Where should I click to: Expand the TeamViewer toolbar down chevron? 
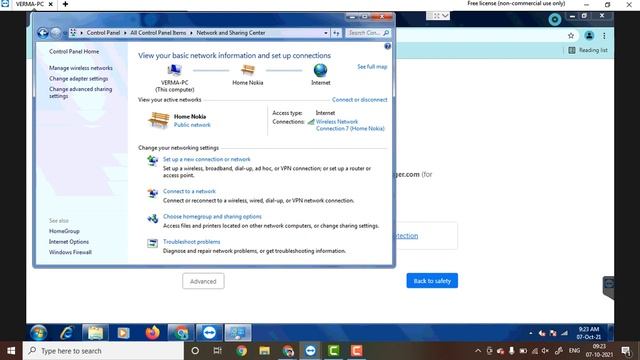tap(445, 16)
